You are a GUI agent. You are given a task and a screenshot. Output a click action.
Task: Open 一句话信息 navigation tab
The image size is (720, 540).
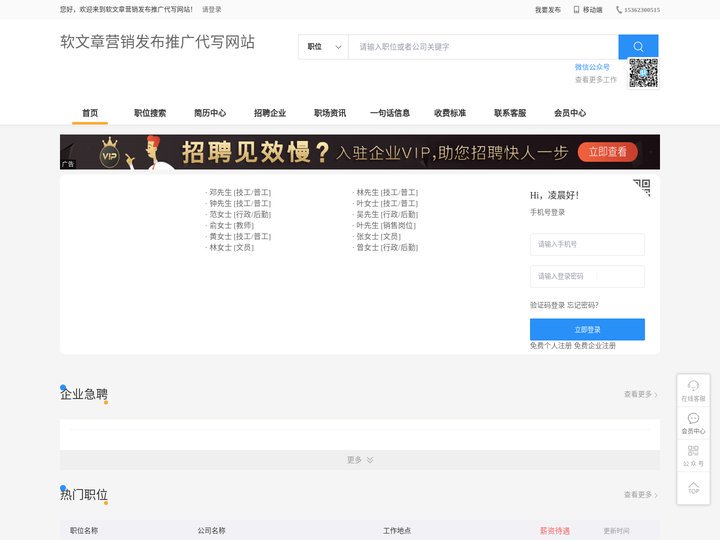pos(390,113)
